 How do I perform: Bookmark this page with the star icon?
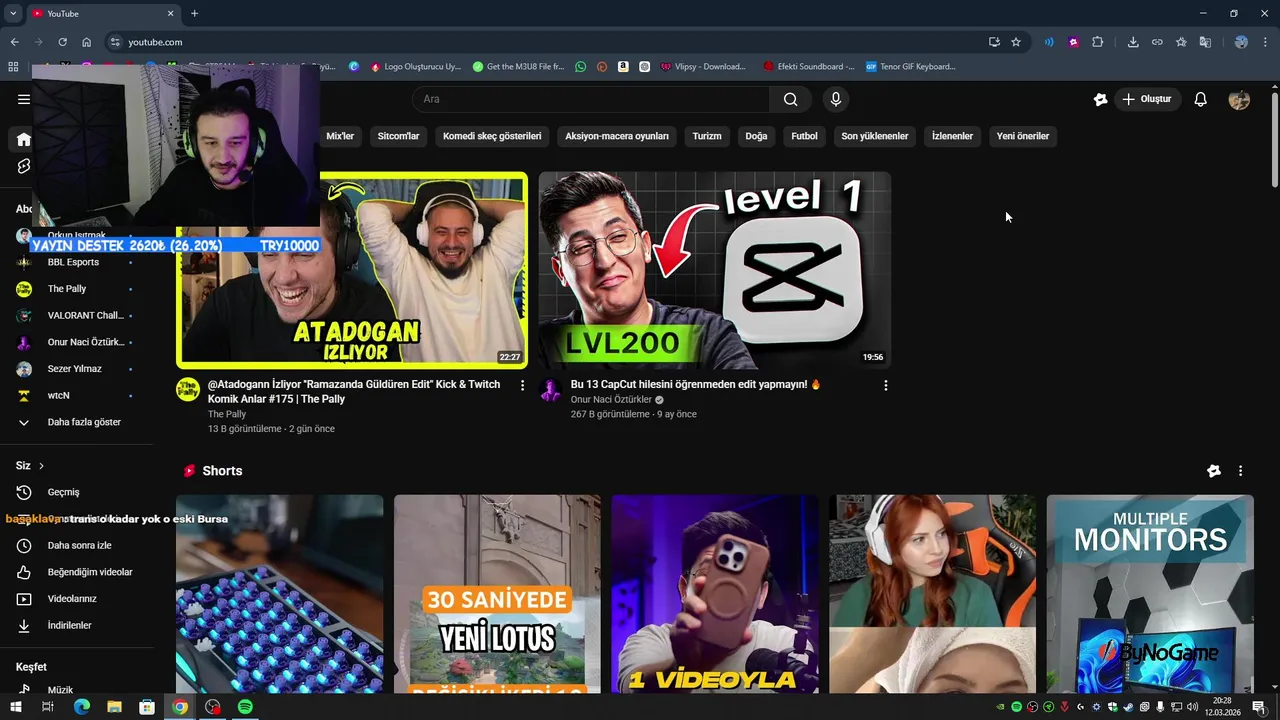pyautogui.click(x=1016, y=42)
